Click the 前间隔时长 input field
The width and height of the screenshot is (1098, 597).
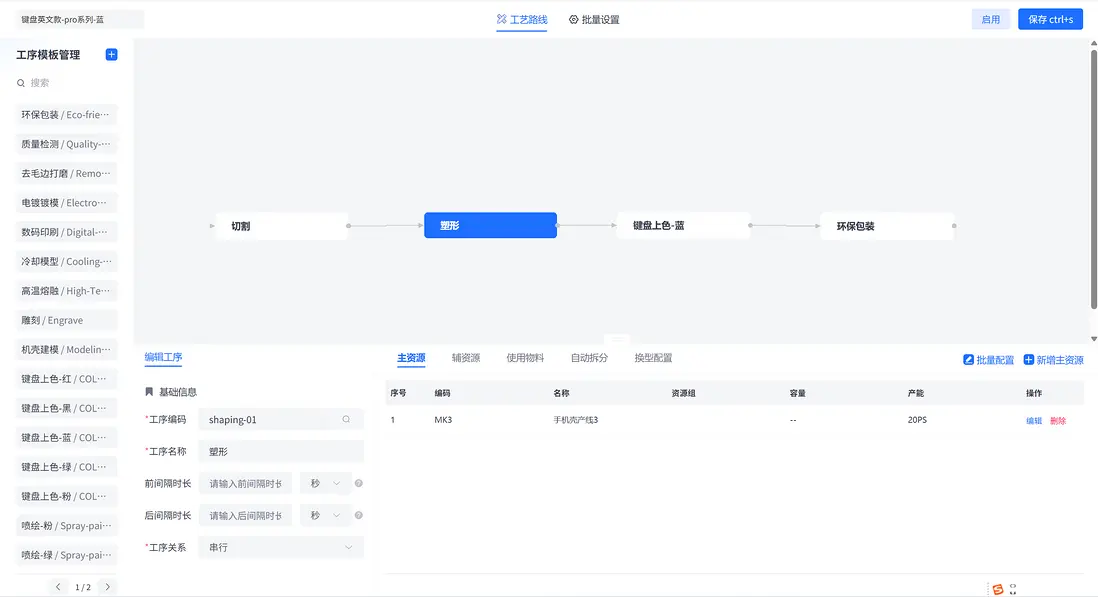click(x=245, y=483)
